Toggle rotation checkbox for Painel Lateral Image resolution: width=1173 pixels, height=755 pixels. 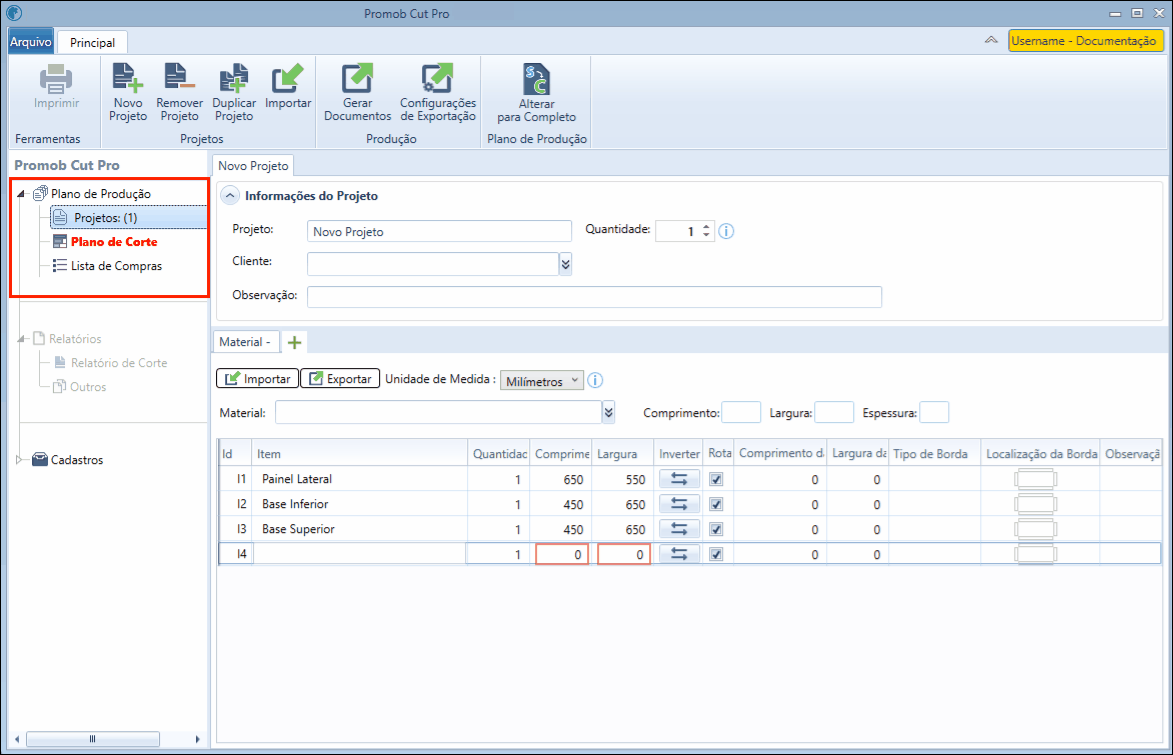716,479
